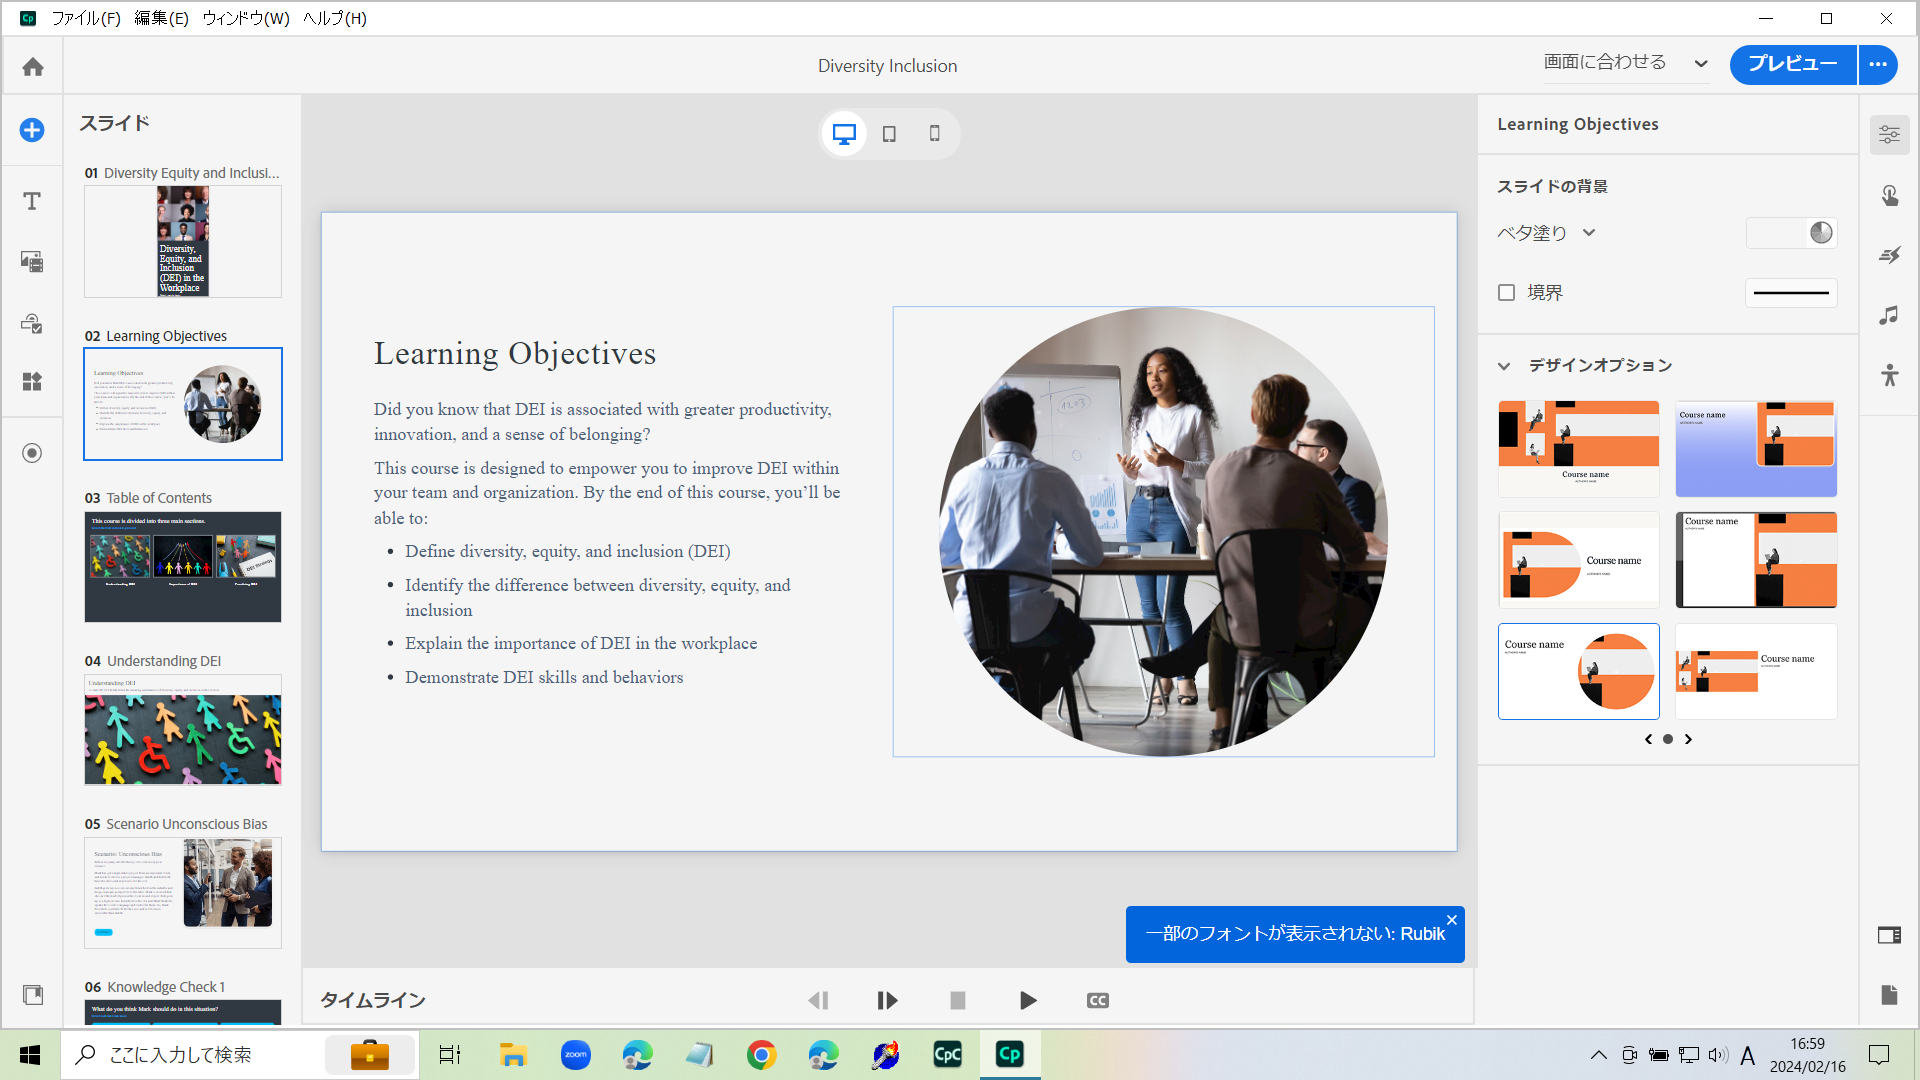Select the Table of Contents slide thumbnail
The height and width of the screenshot is (1080, 1920).
[183, 566]
